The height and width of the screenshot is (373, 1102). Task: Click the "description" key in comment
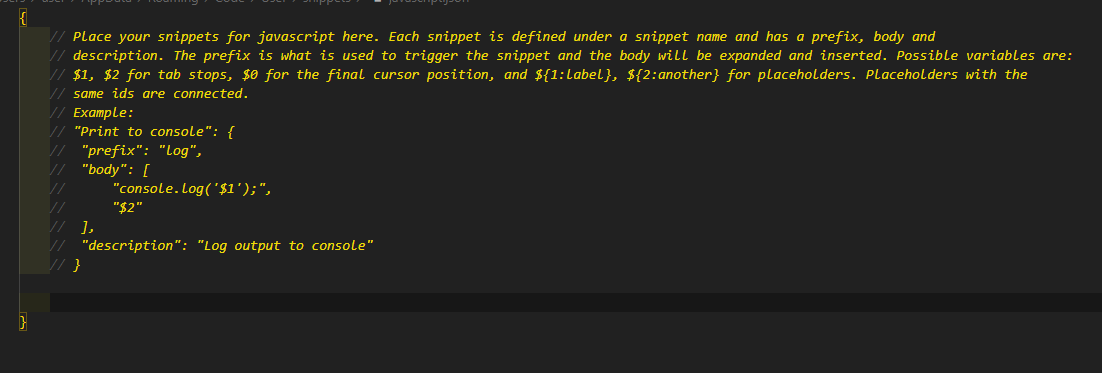coord(131,245)
